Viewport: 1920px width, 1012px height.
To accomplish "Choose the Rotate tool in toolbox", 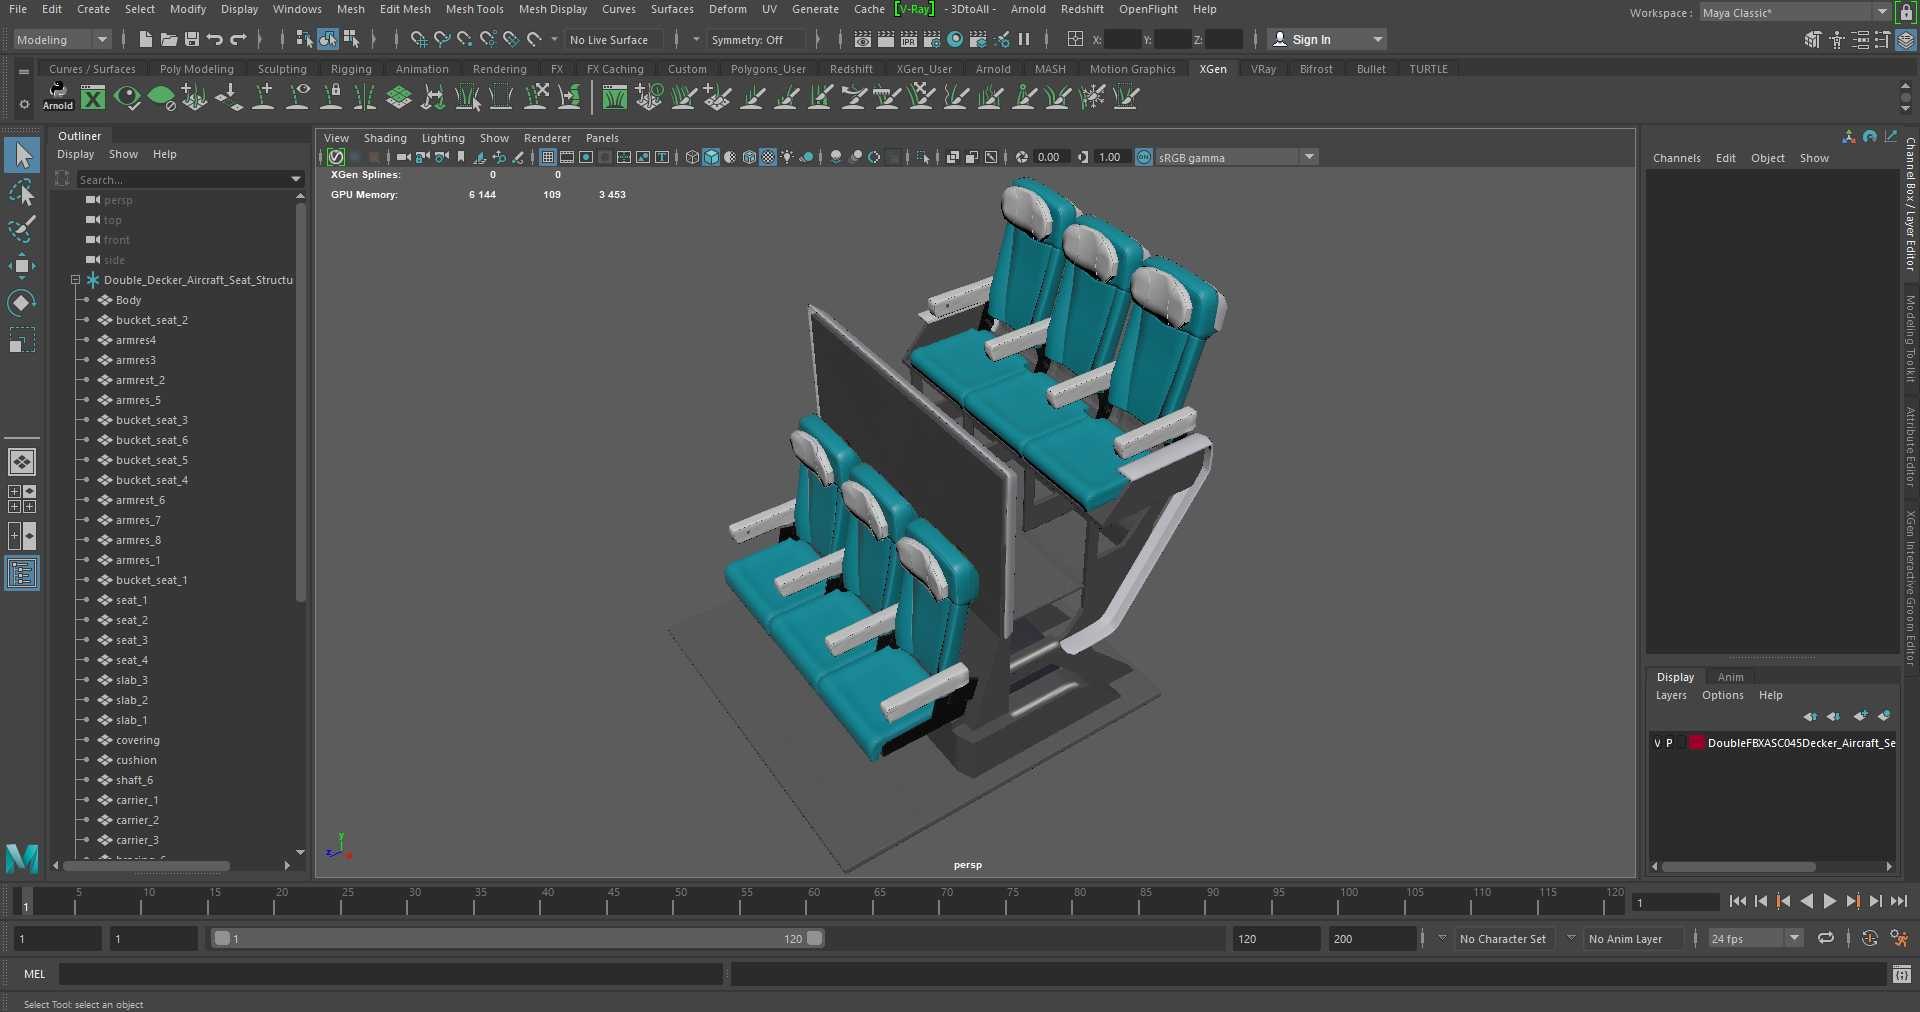I will click(x=22, y=302).
